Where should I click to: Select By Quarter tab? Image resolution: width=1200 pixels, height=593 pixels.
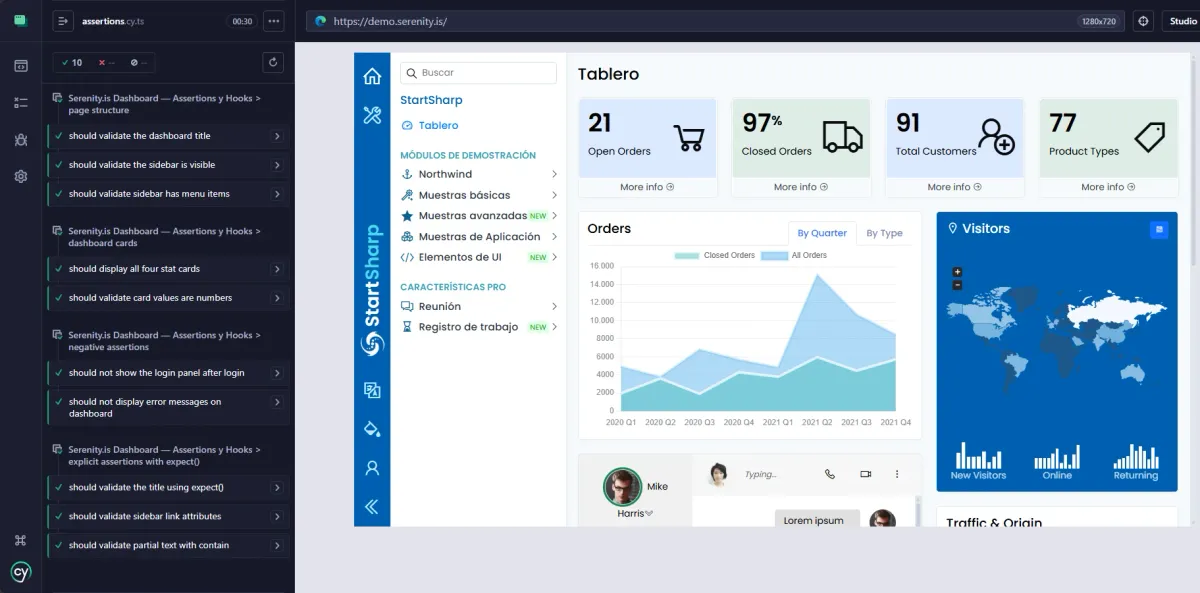(x=822, y=233)
